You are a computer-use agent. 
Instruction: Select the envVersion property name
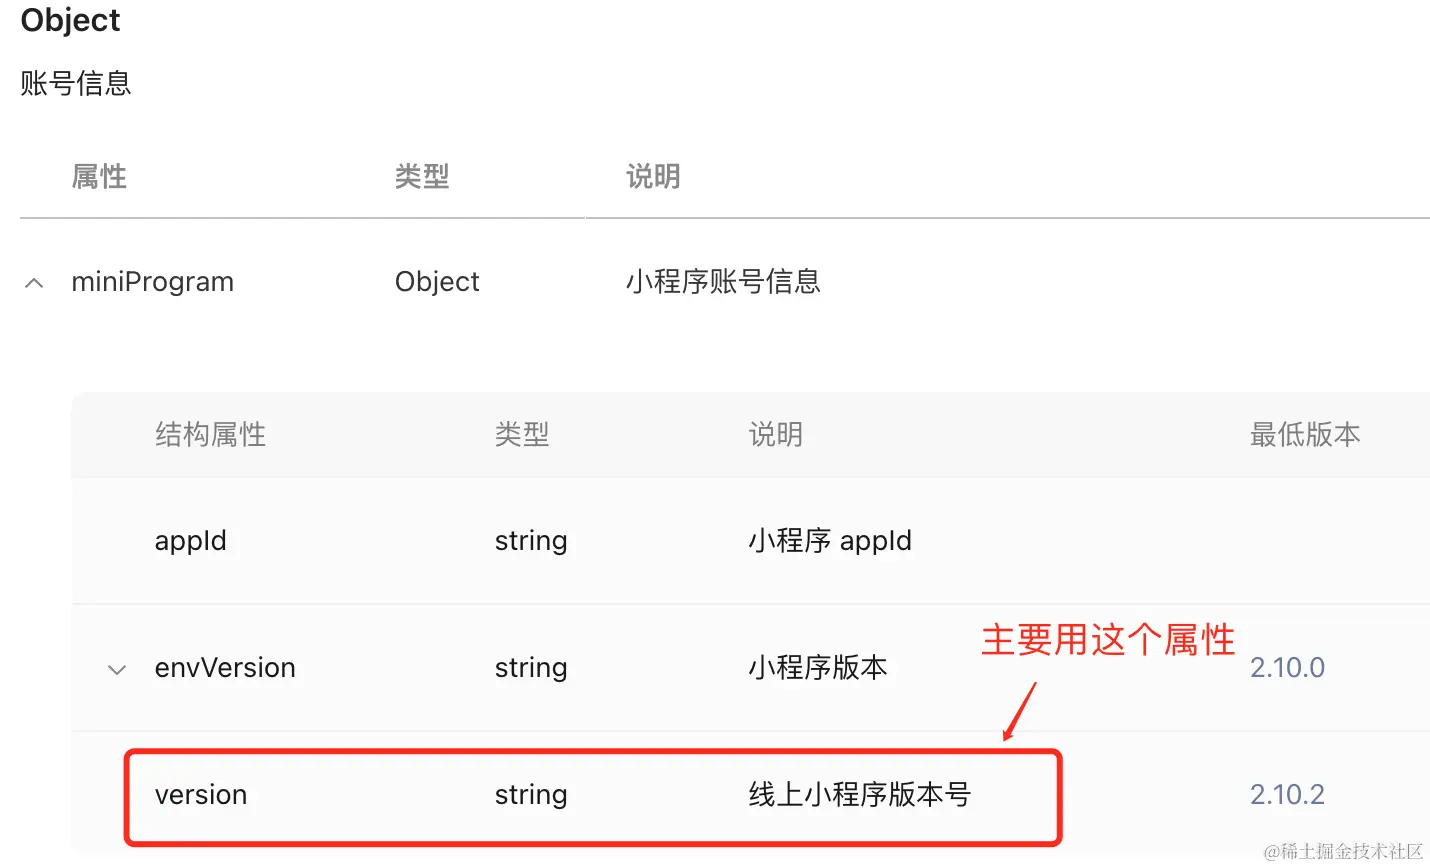point(225,667)
